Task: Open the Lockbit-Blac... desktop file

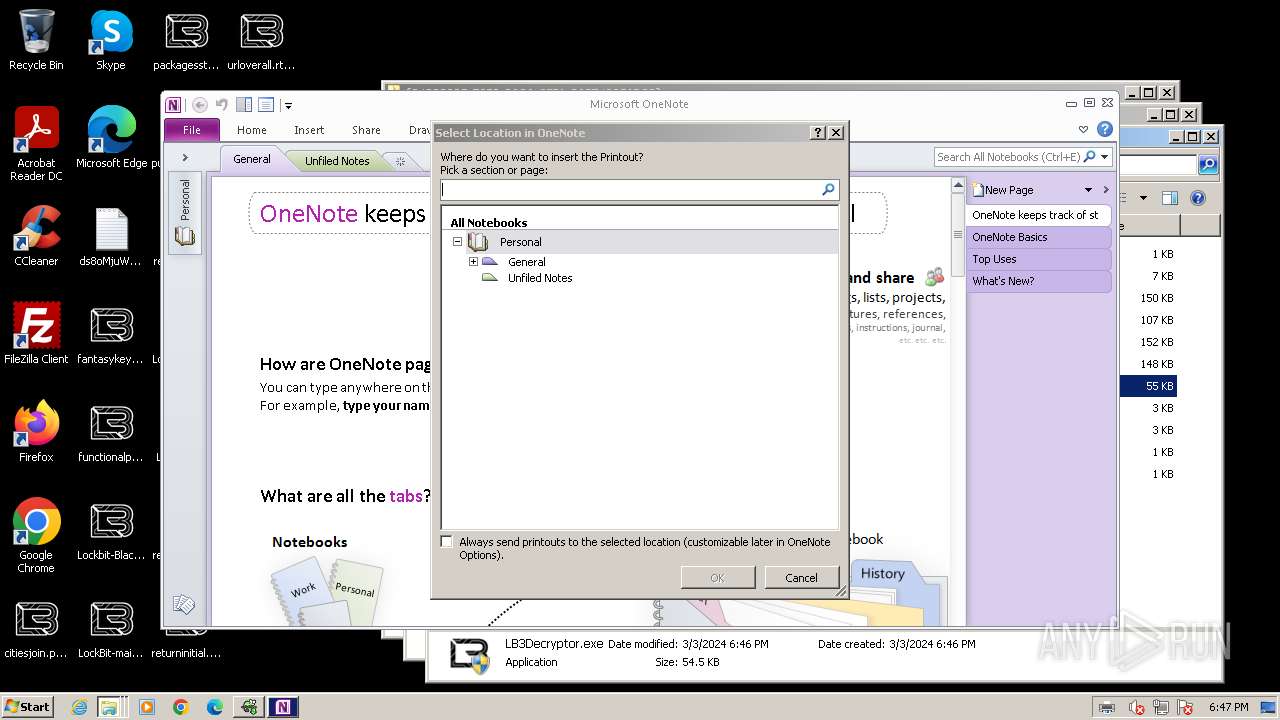Action: click(x=111, y=530)
